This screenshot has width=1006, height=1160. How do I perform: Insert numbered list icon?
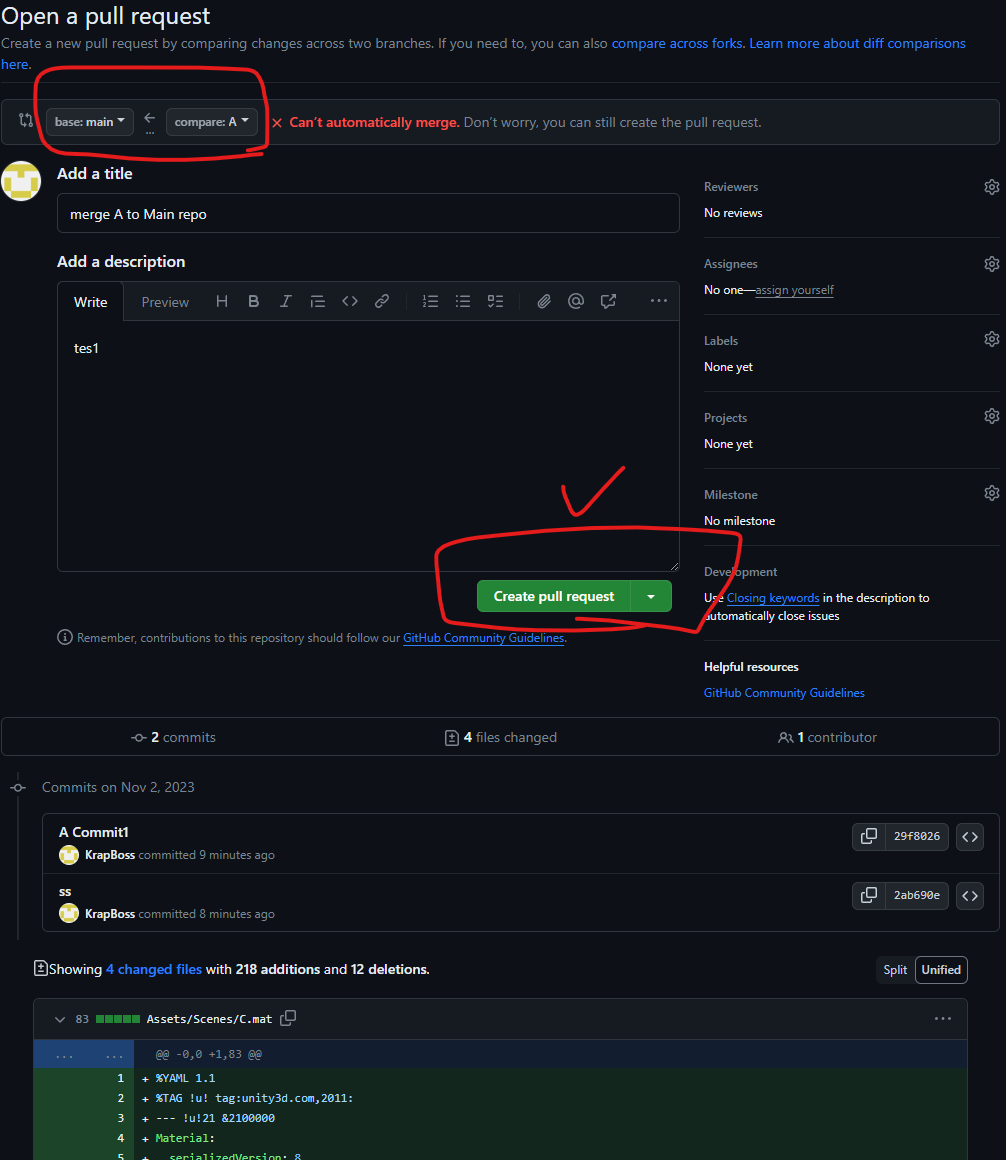[x=431, y=301]
